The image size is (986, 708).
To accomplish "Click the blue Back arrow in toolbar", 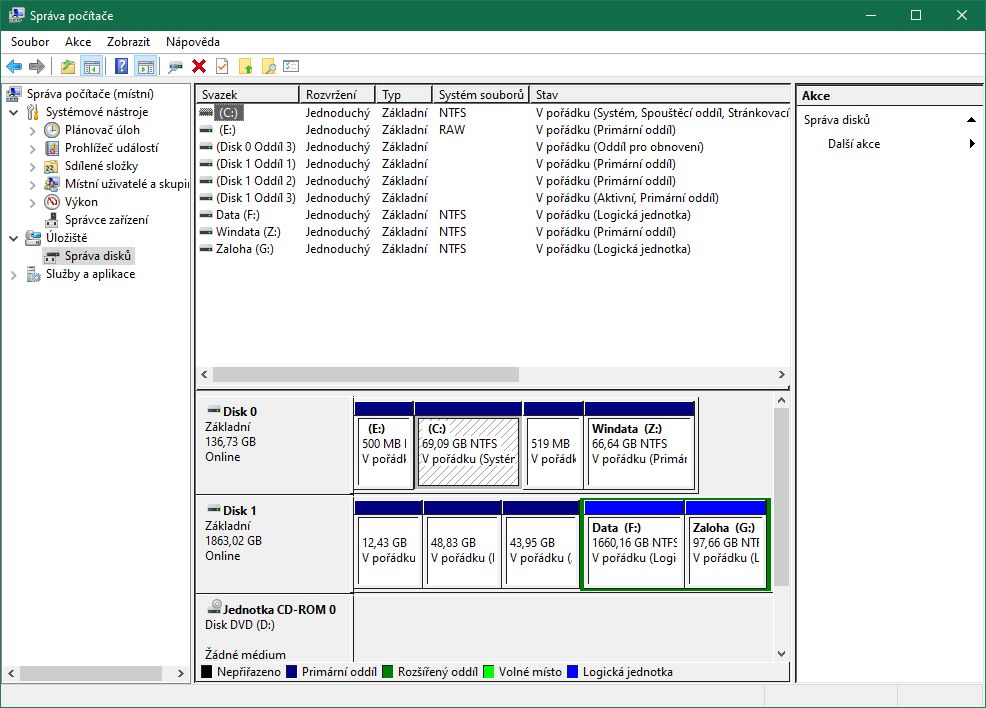I will [14, 67].
